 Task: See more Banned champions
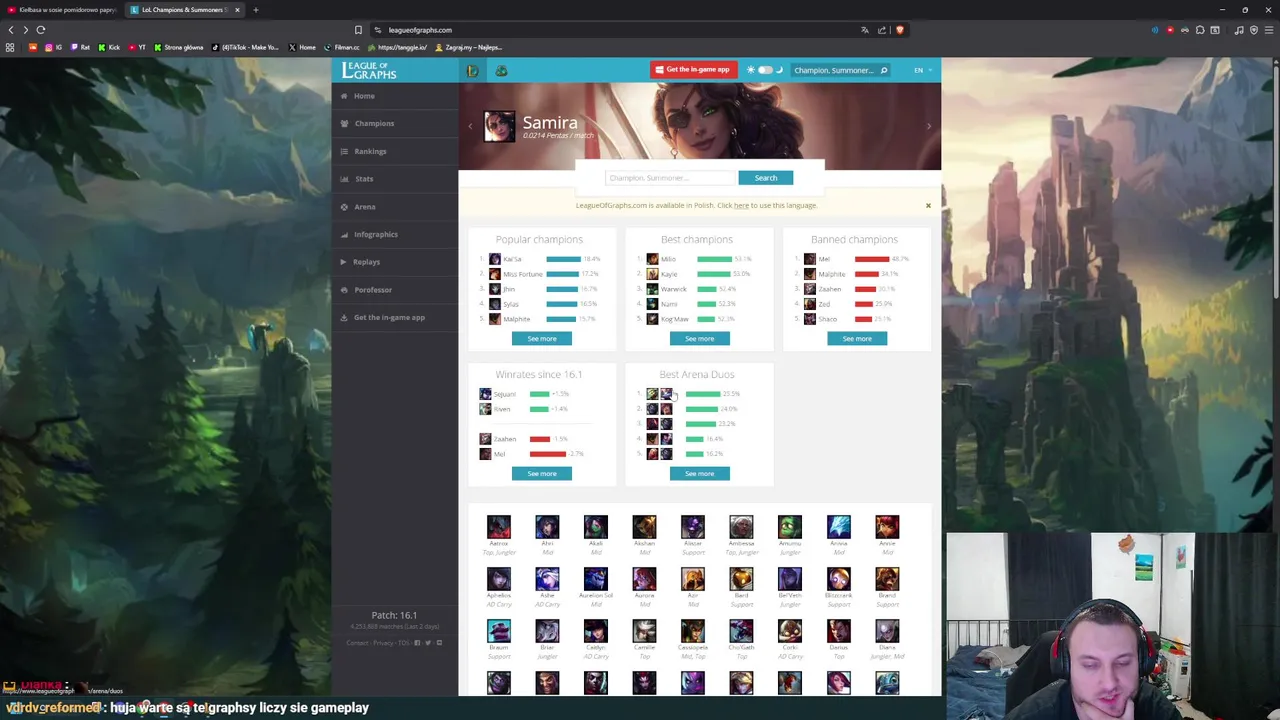coord(857,338)
